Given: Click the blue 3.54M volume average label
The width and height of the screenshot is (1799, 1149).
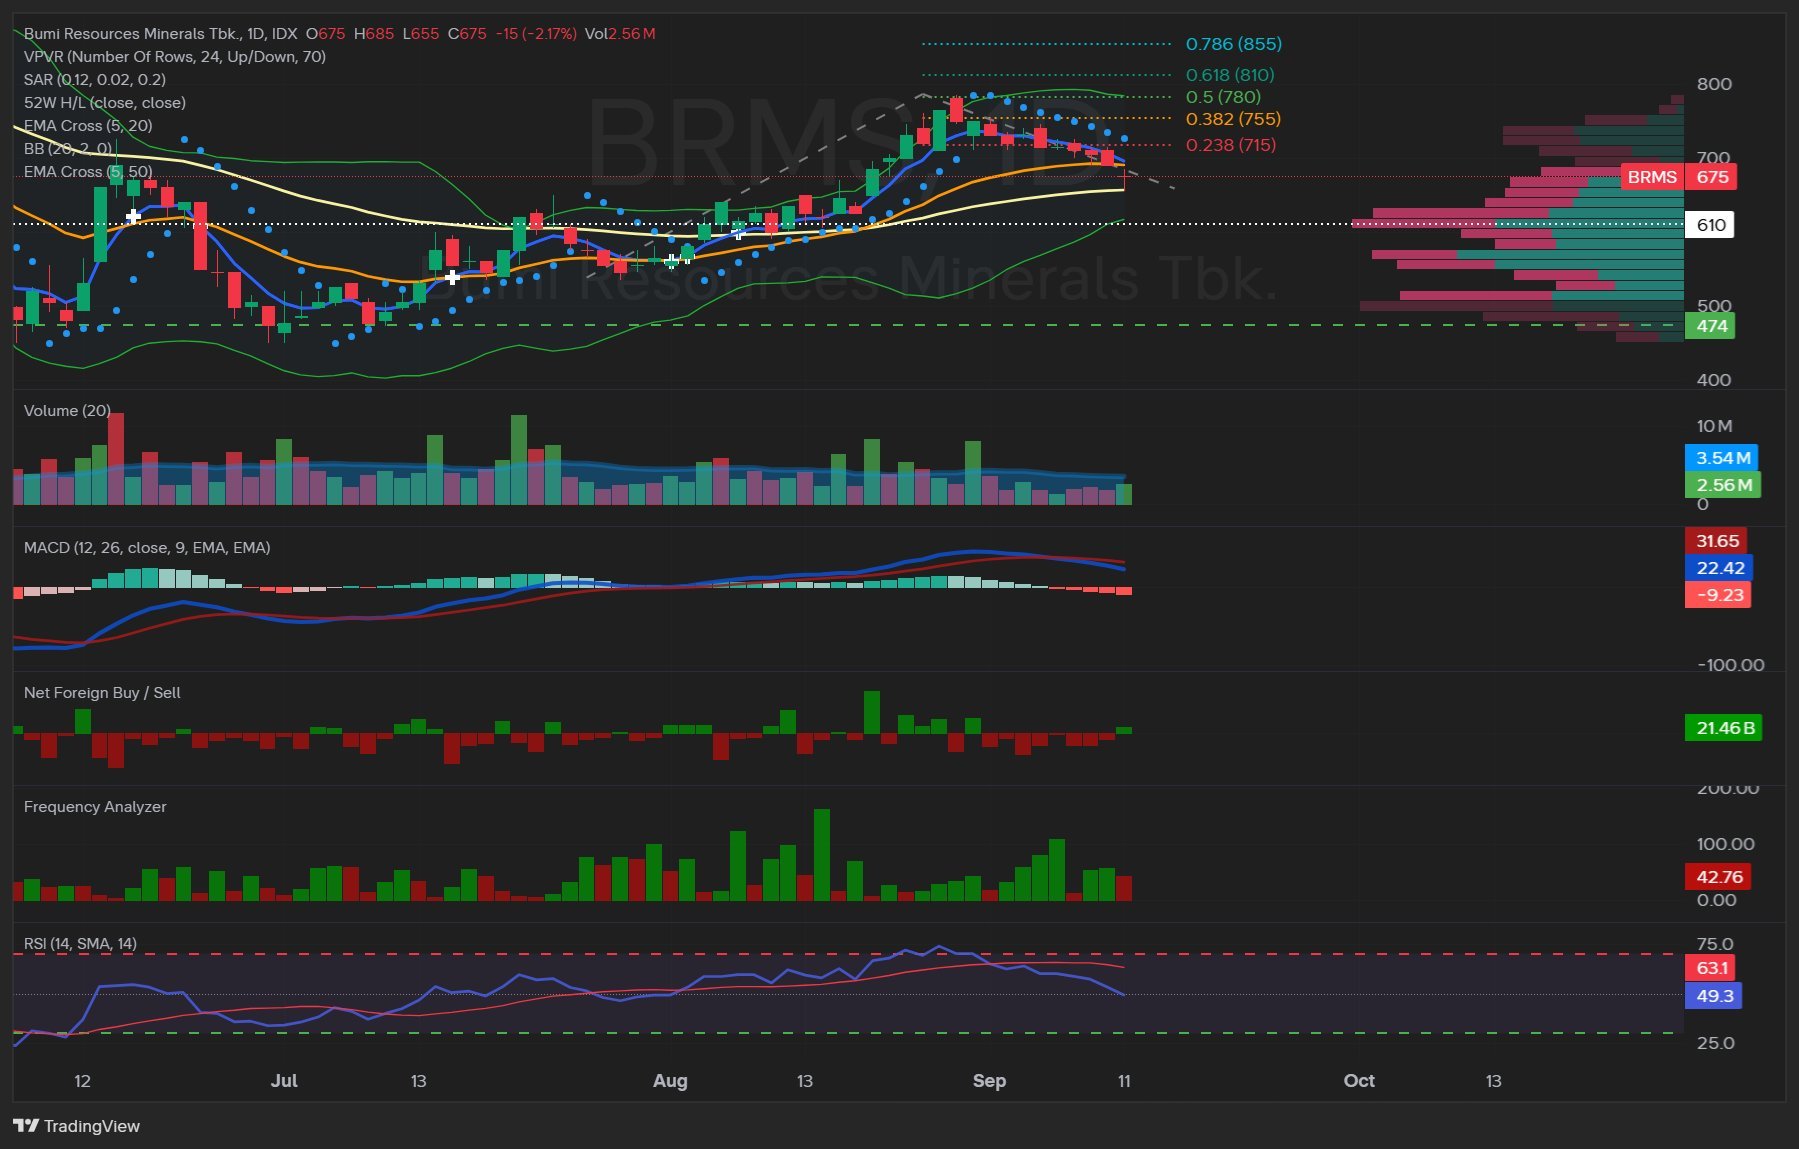Looking at the screenshot, I should [x=1722, y=458].
